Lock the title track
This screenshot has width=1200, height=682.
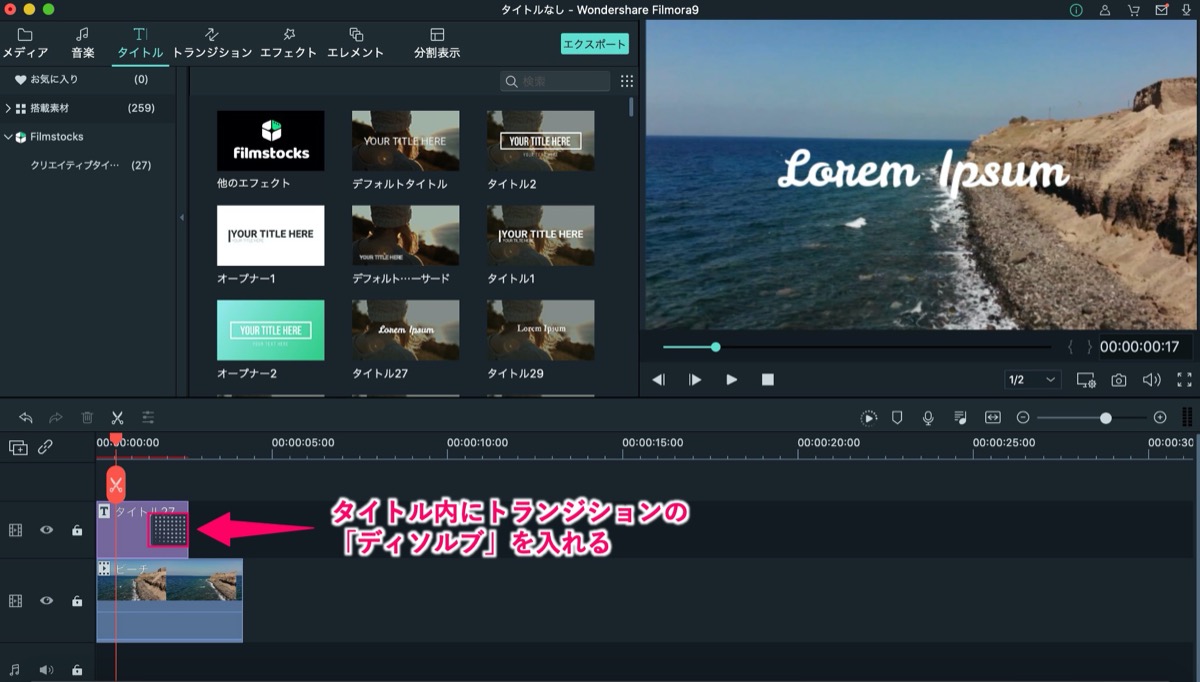click(77, 530)
